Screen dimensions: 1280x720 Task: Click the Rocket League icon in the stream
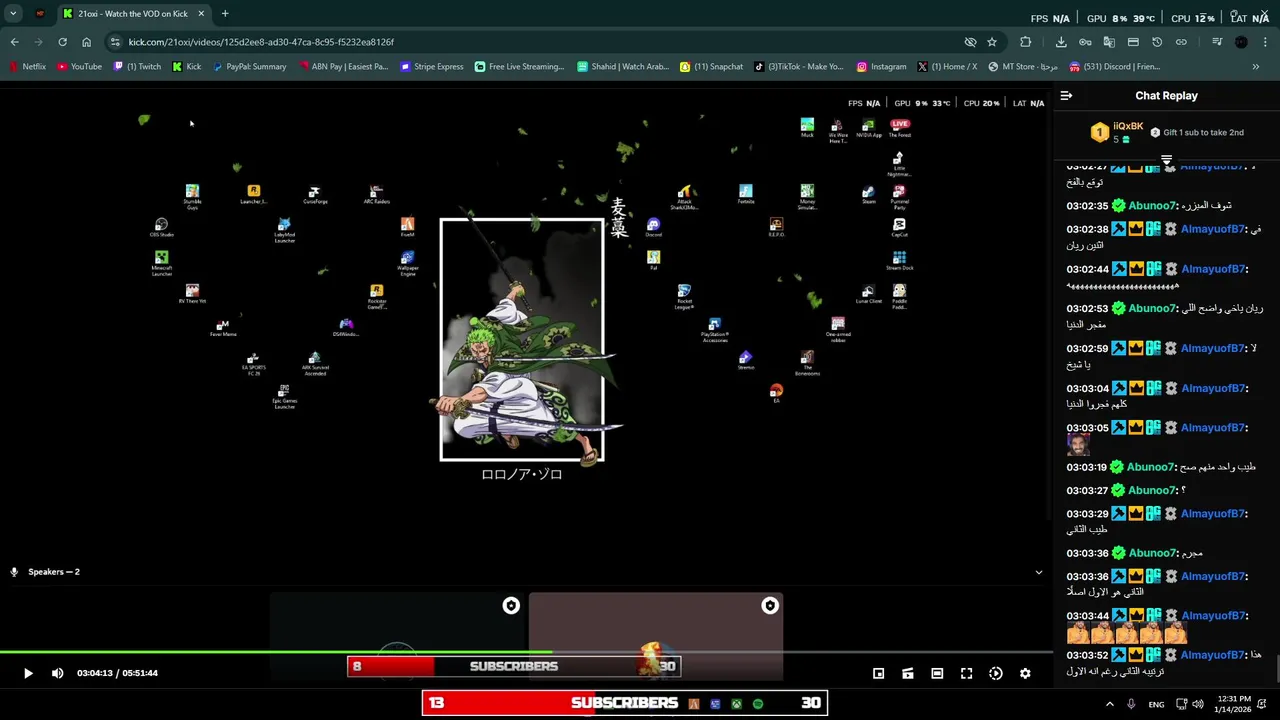coord(684,297)
